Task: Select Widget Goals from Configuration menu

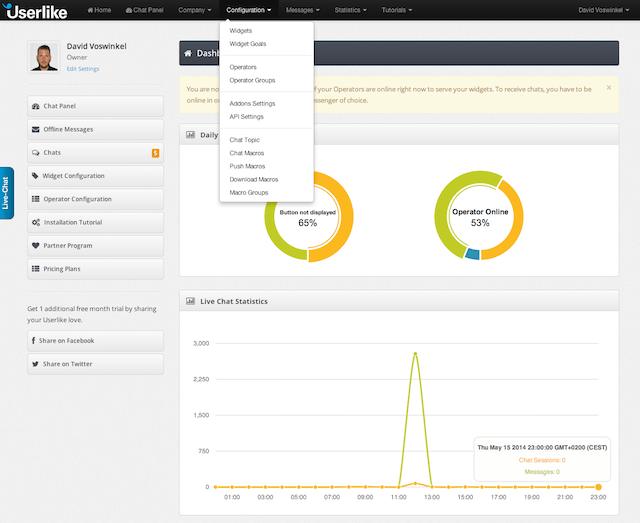Action: (248, 44)
